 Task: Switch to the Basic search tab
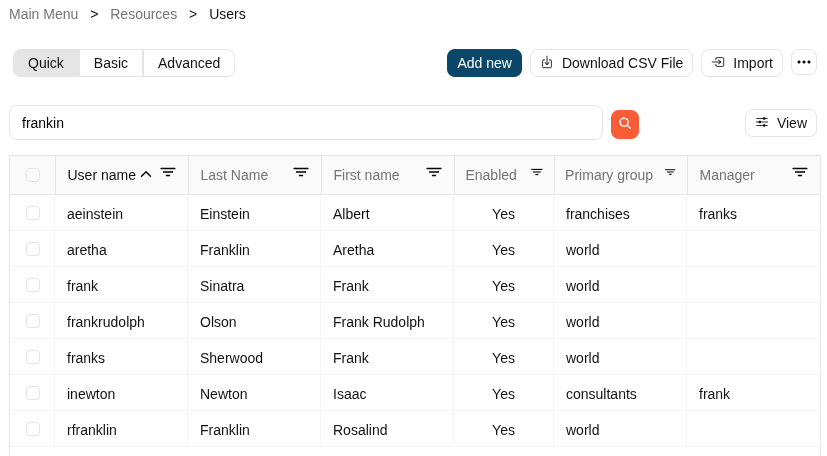[x=111, y=63]
